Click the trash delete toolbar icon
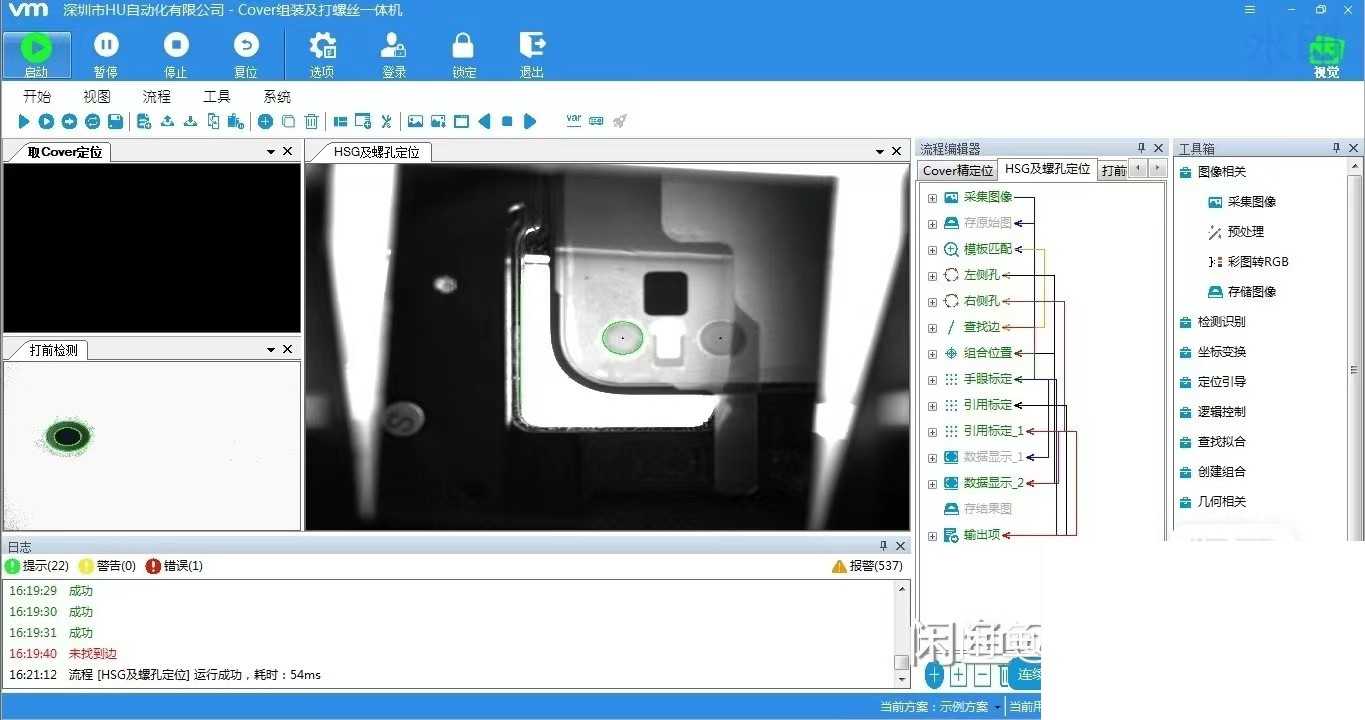 pos(312,121)
